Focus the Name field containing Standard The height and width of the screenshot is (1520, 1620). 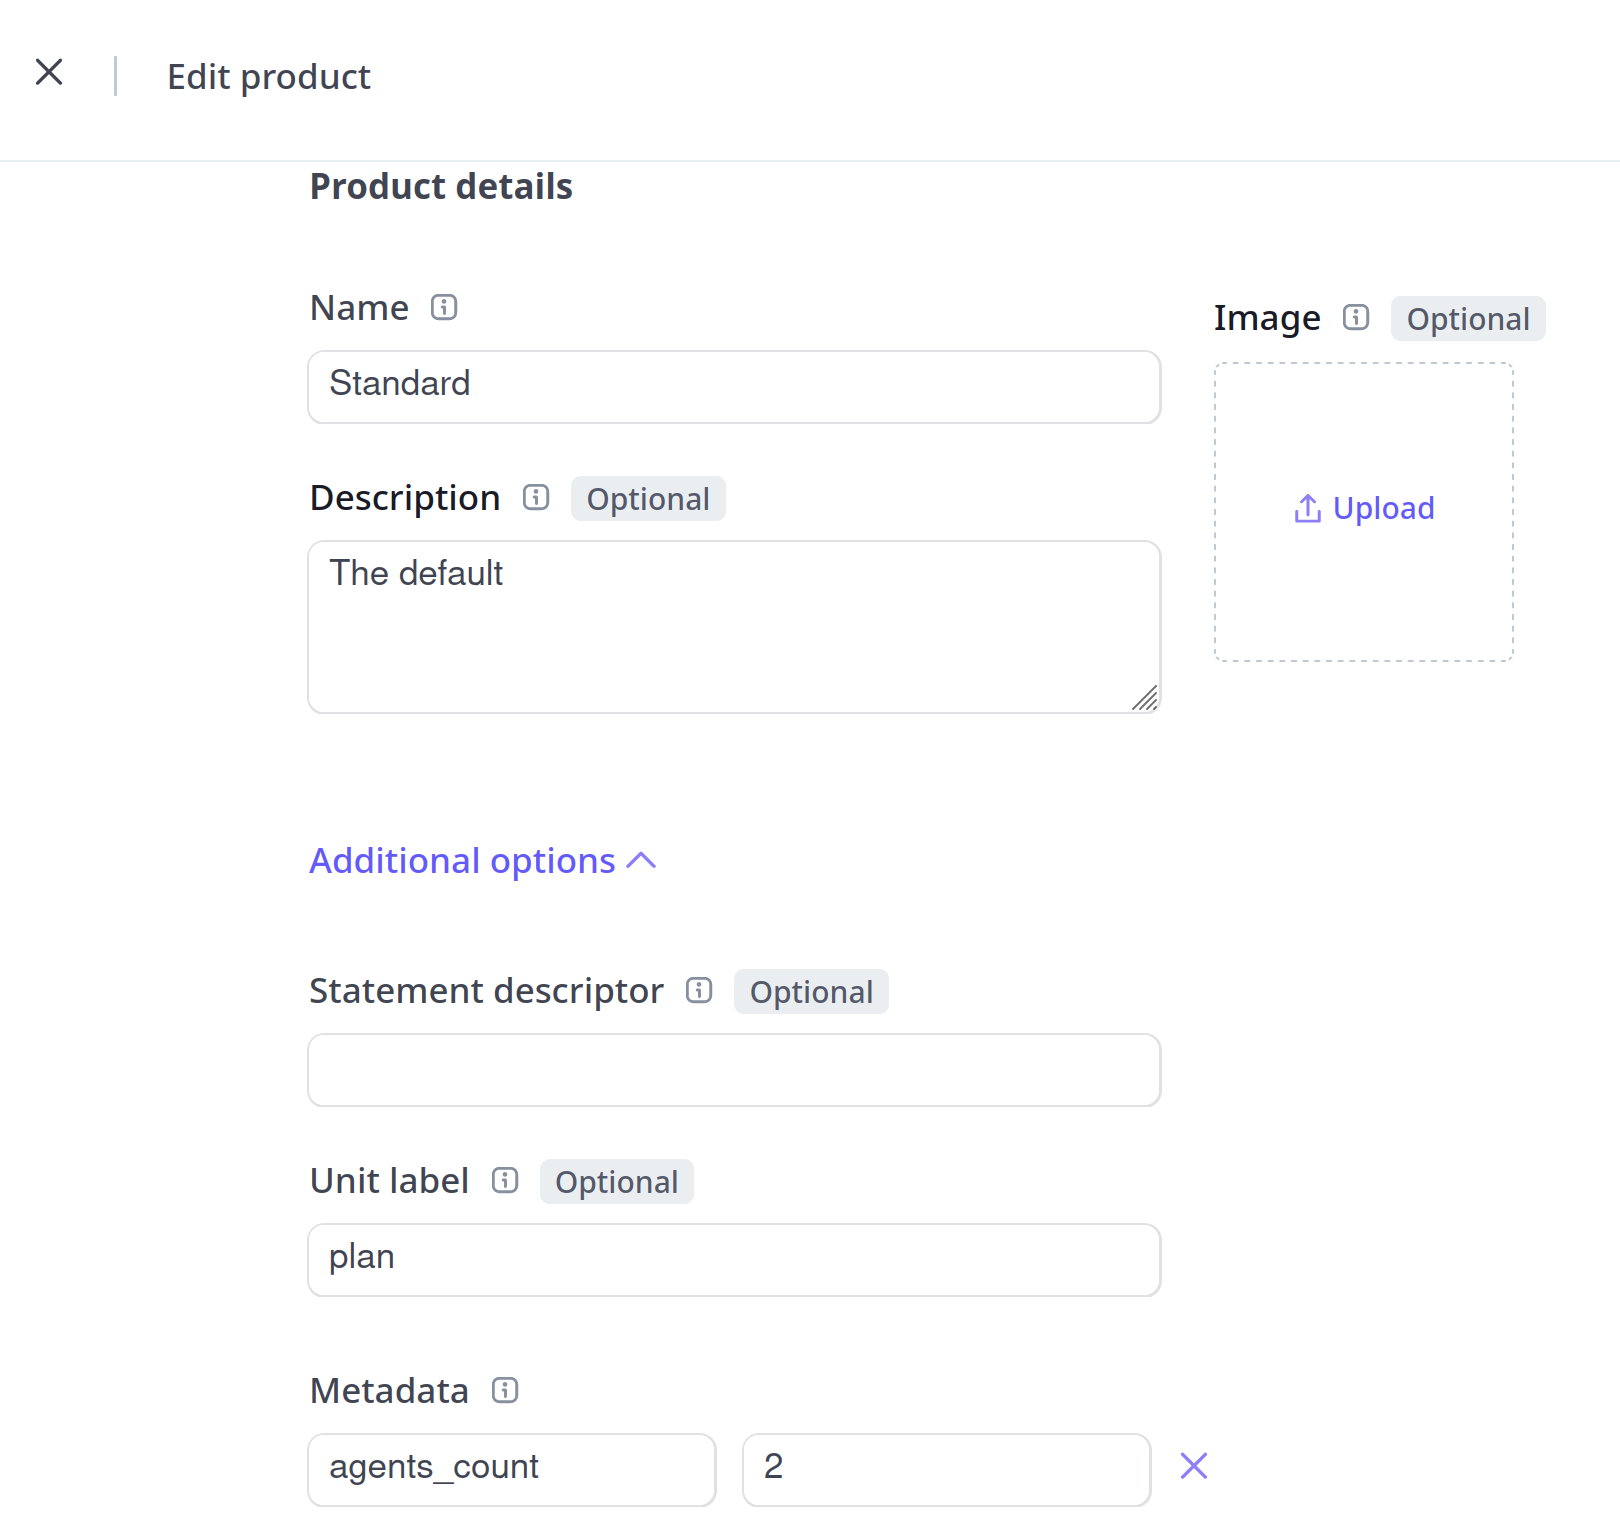pyautogui.click(x=734, y=386)
